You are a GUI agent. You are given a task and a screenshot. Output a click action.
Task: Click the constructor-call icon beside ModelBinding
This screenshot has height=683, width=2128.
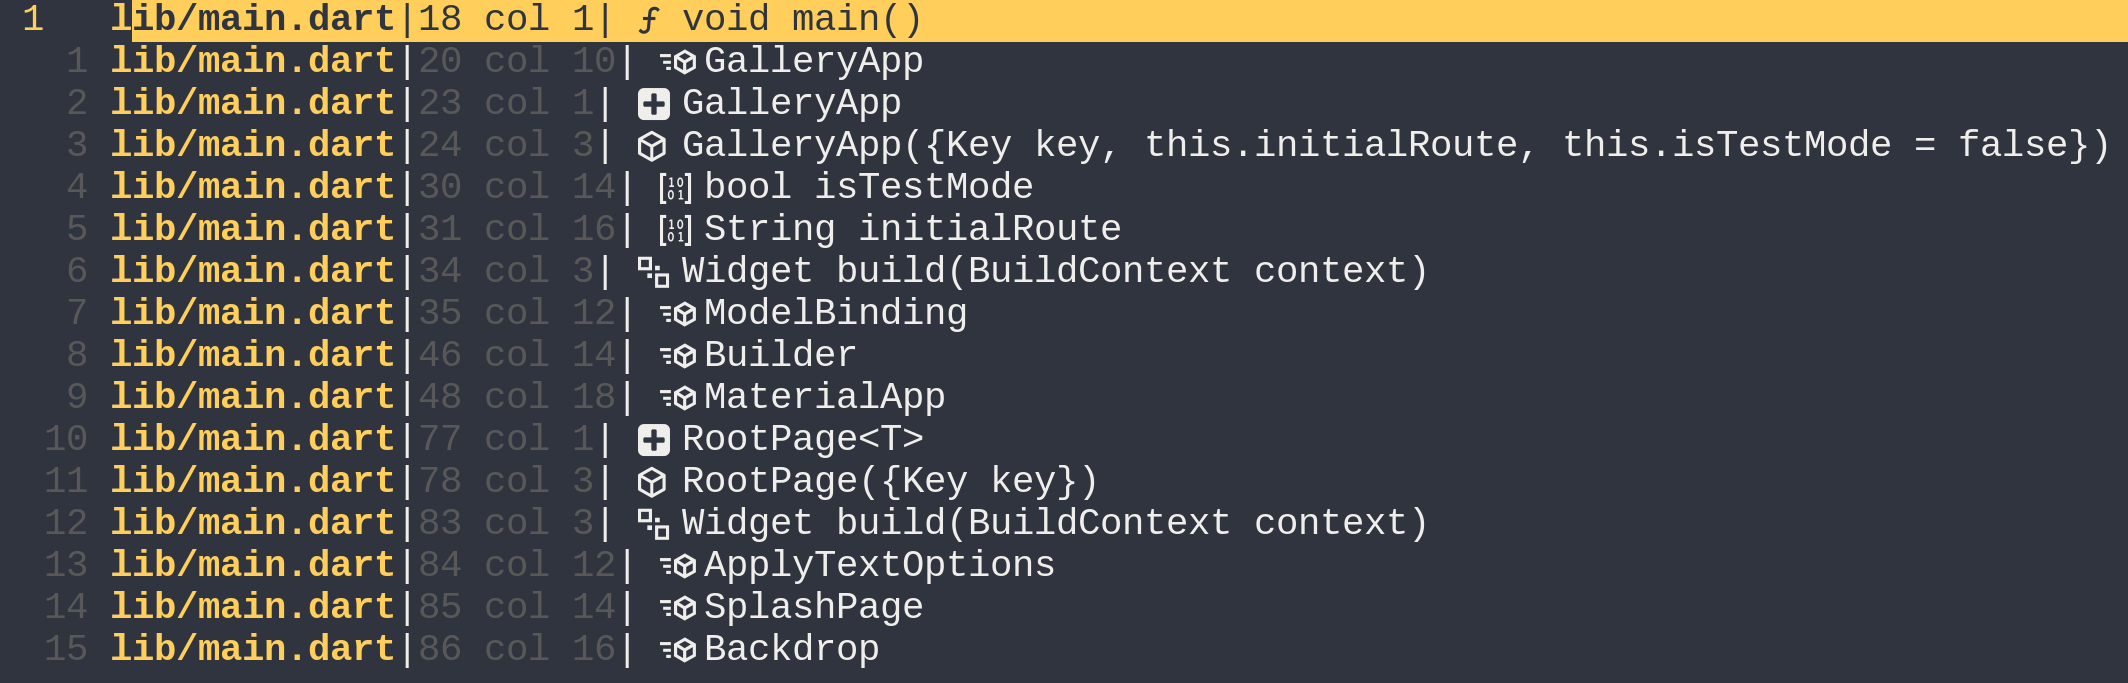(x=678, y=314)
